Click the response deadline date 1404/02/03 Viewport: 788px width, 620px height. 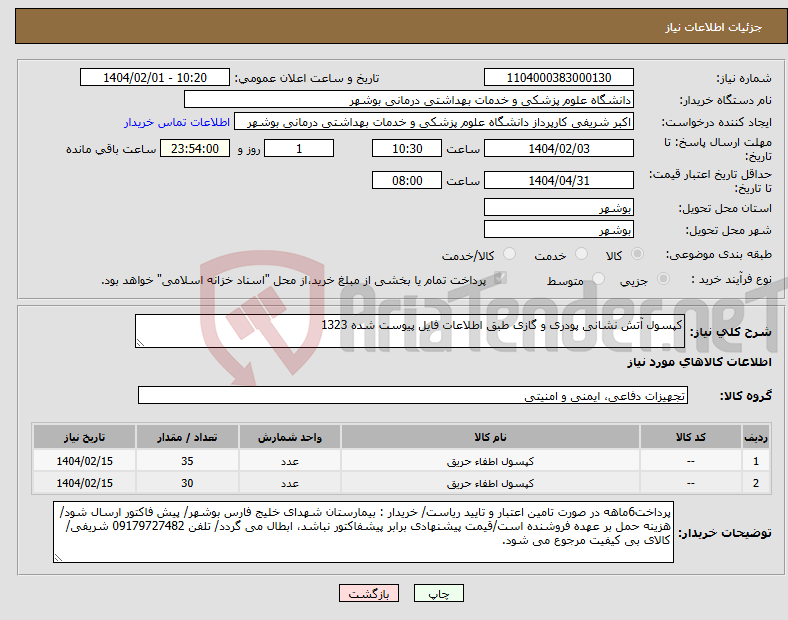pos(559,149)
